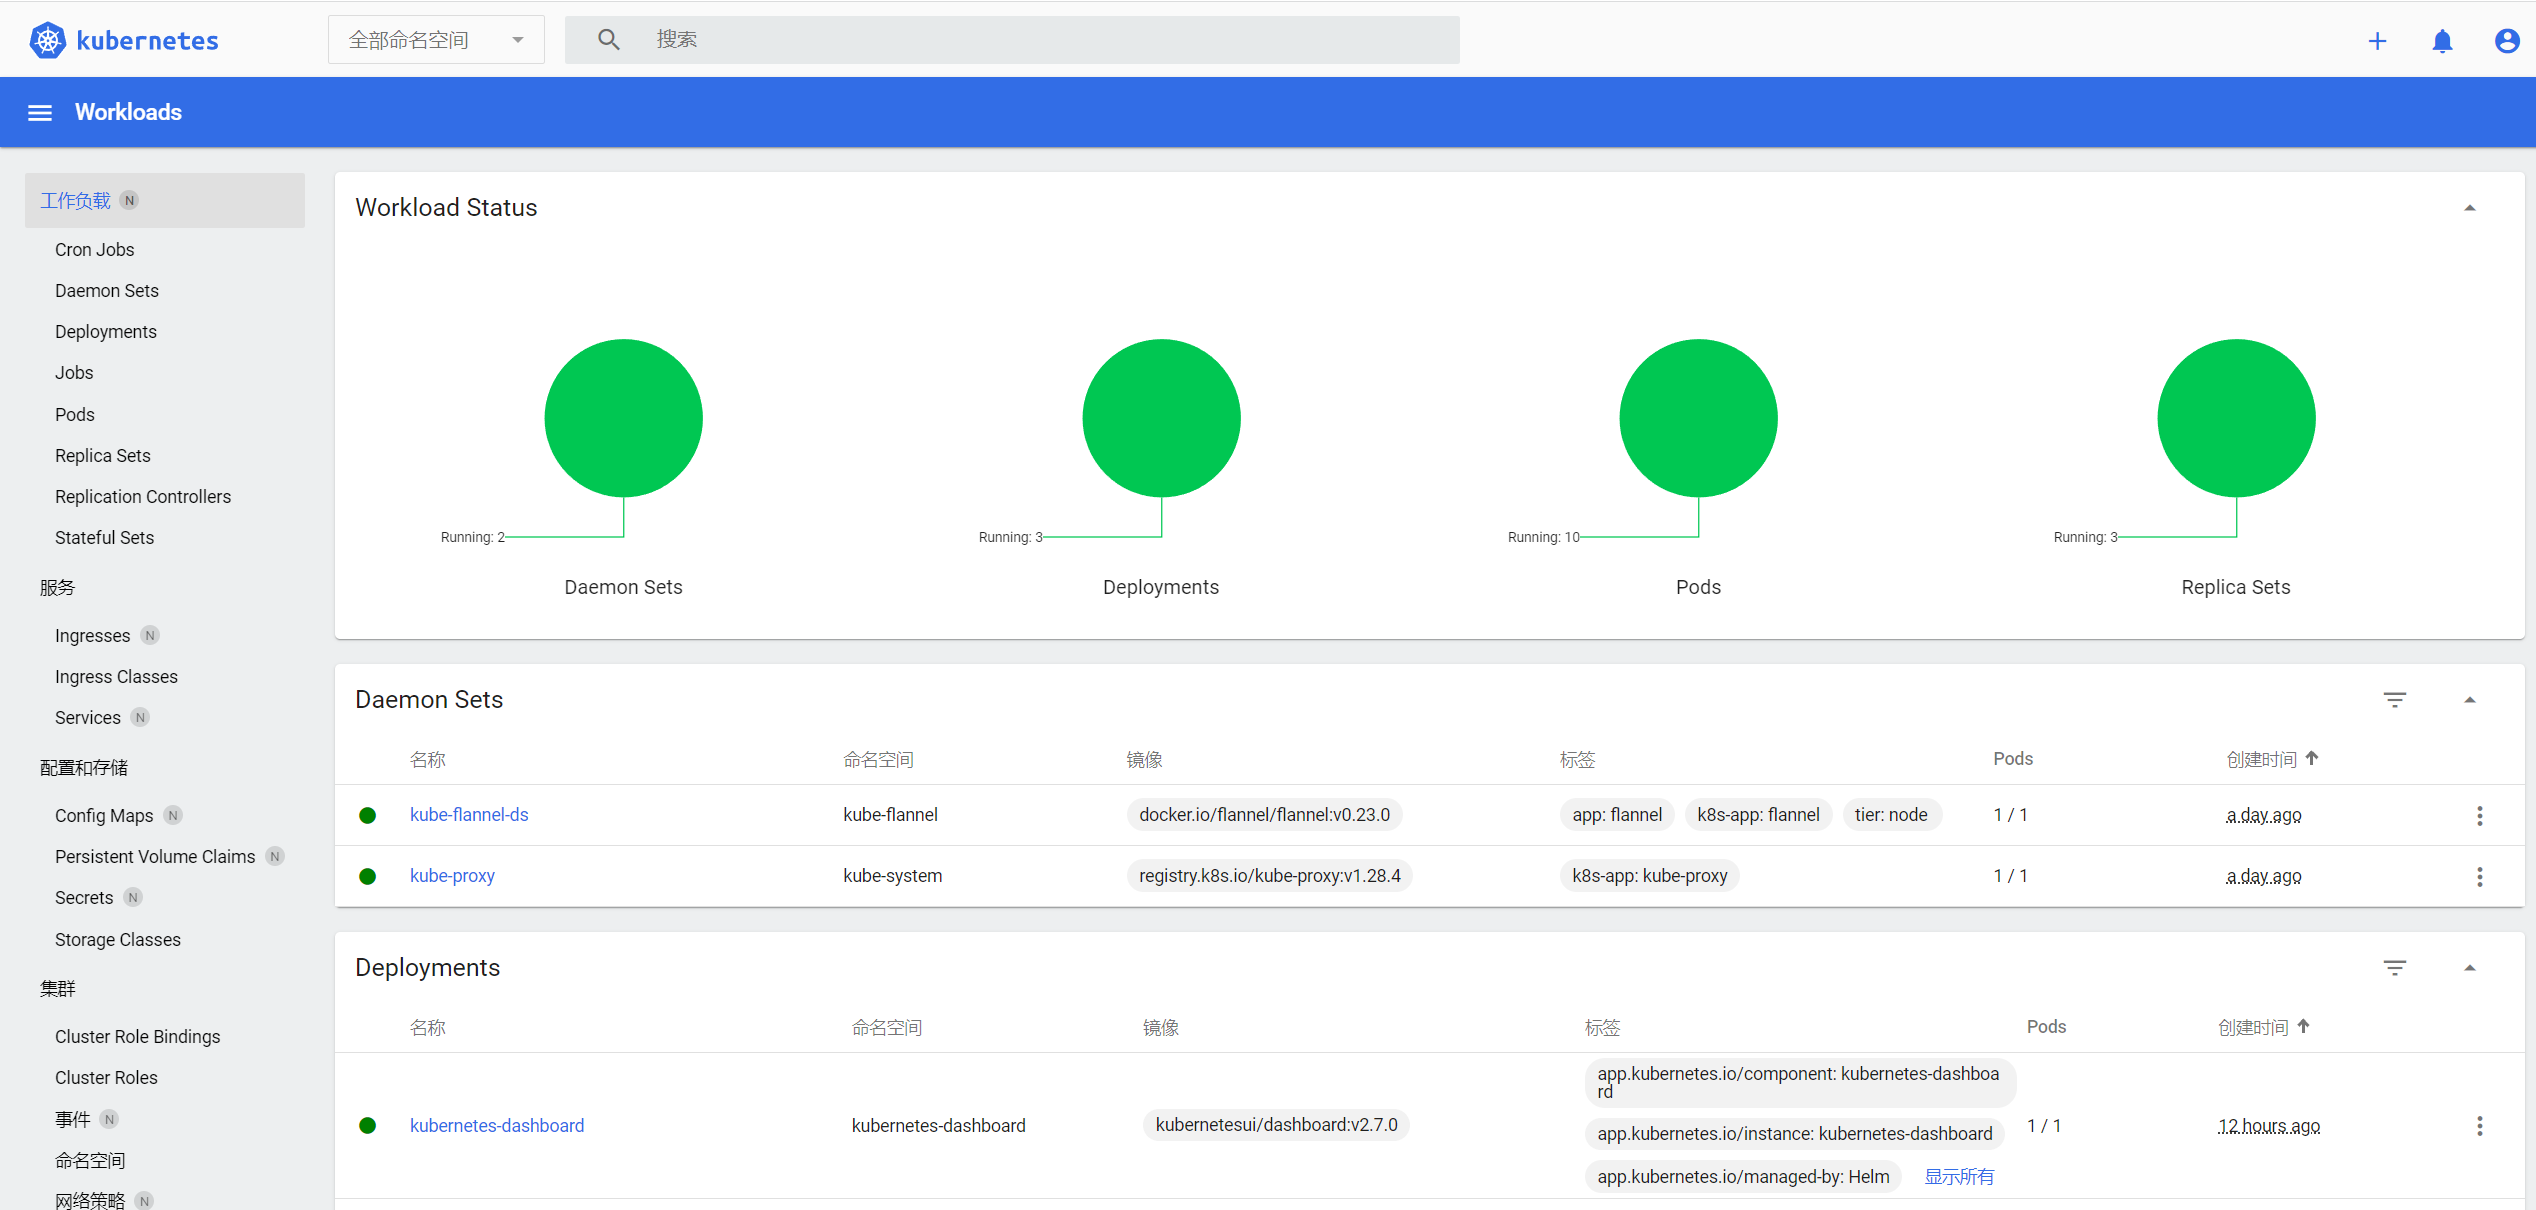Click the plus create resource icon

(2377, 41)
